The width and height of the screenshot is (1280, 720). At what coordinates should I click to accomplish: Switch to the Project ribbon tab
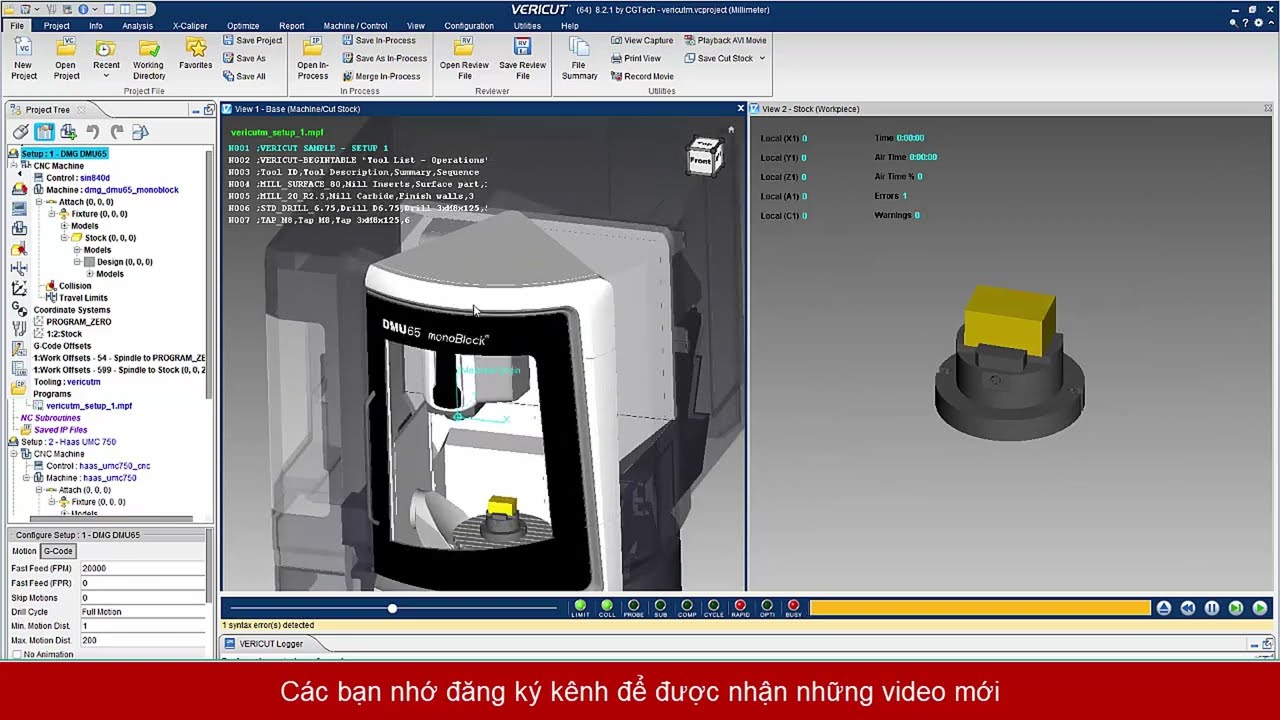(x=57, y=26)
